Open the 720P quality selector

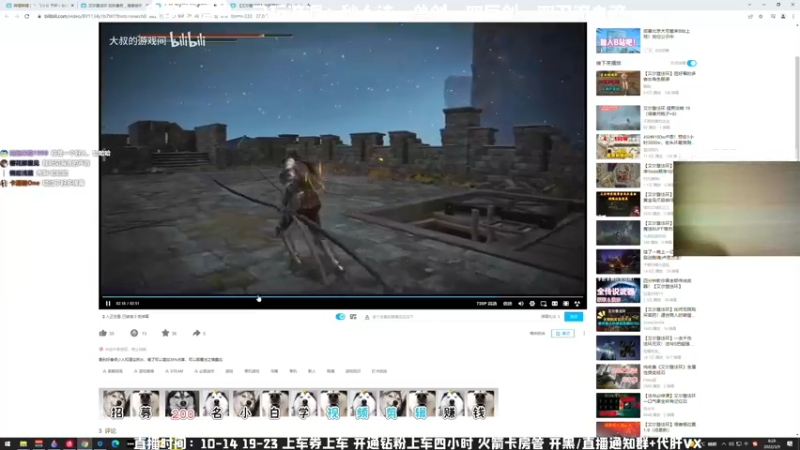pyautogui.click(x=486, y=304)
